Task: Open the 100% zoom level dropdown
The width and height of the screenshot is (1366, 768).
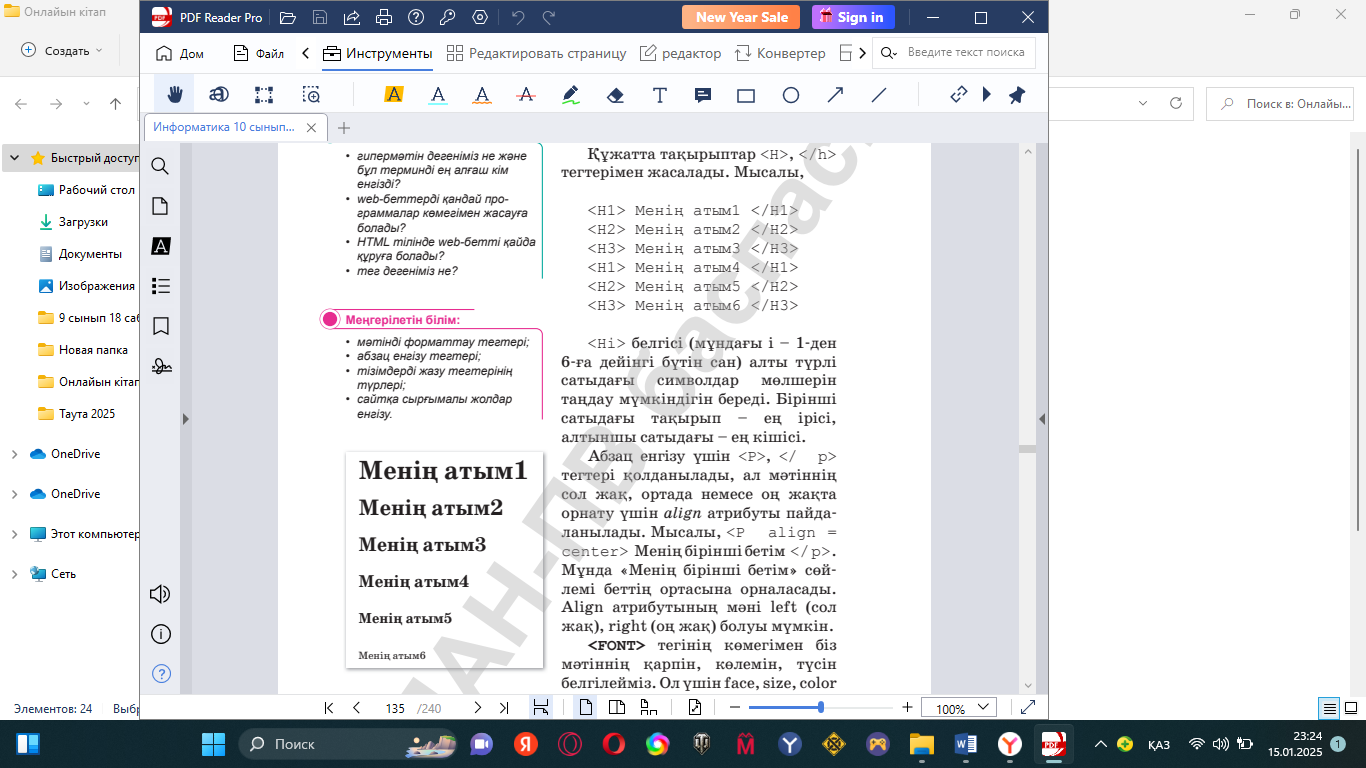Action: [964, 708]
